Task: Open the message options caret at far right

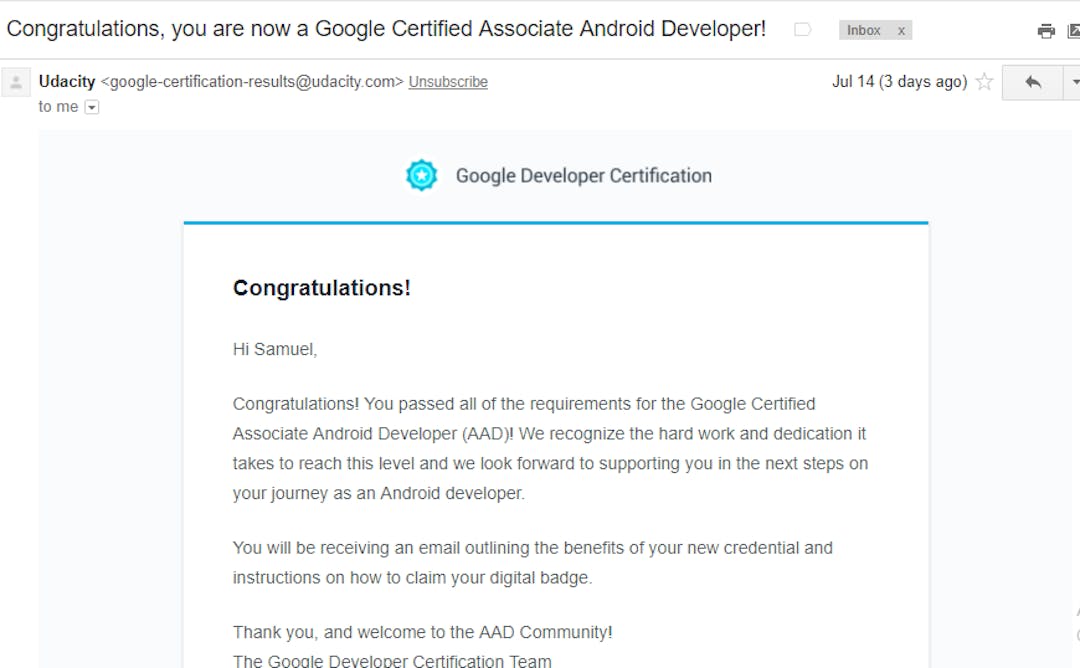Action: pyautogui.click(x=1076, y=82)
